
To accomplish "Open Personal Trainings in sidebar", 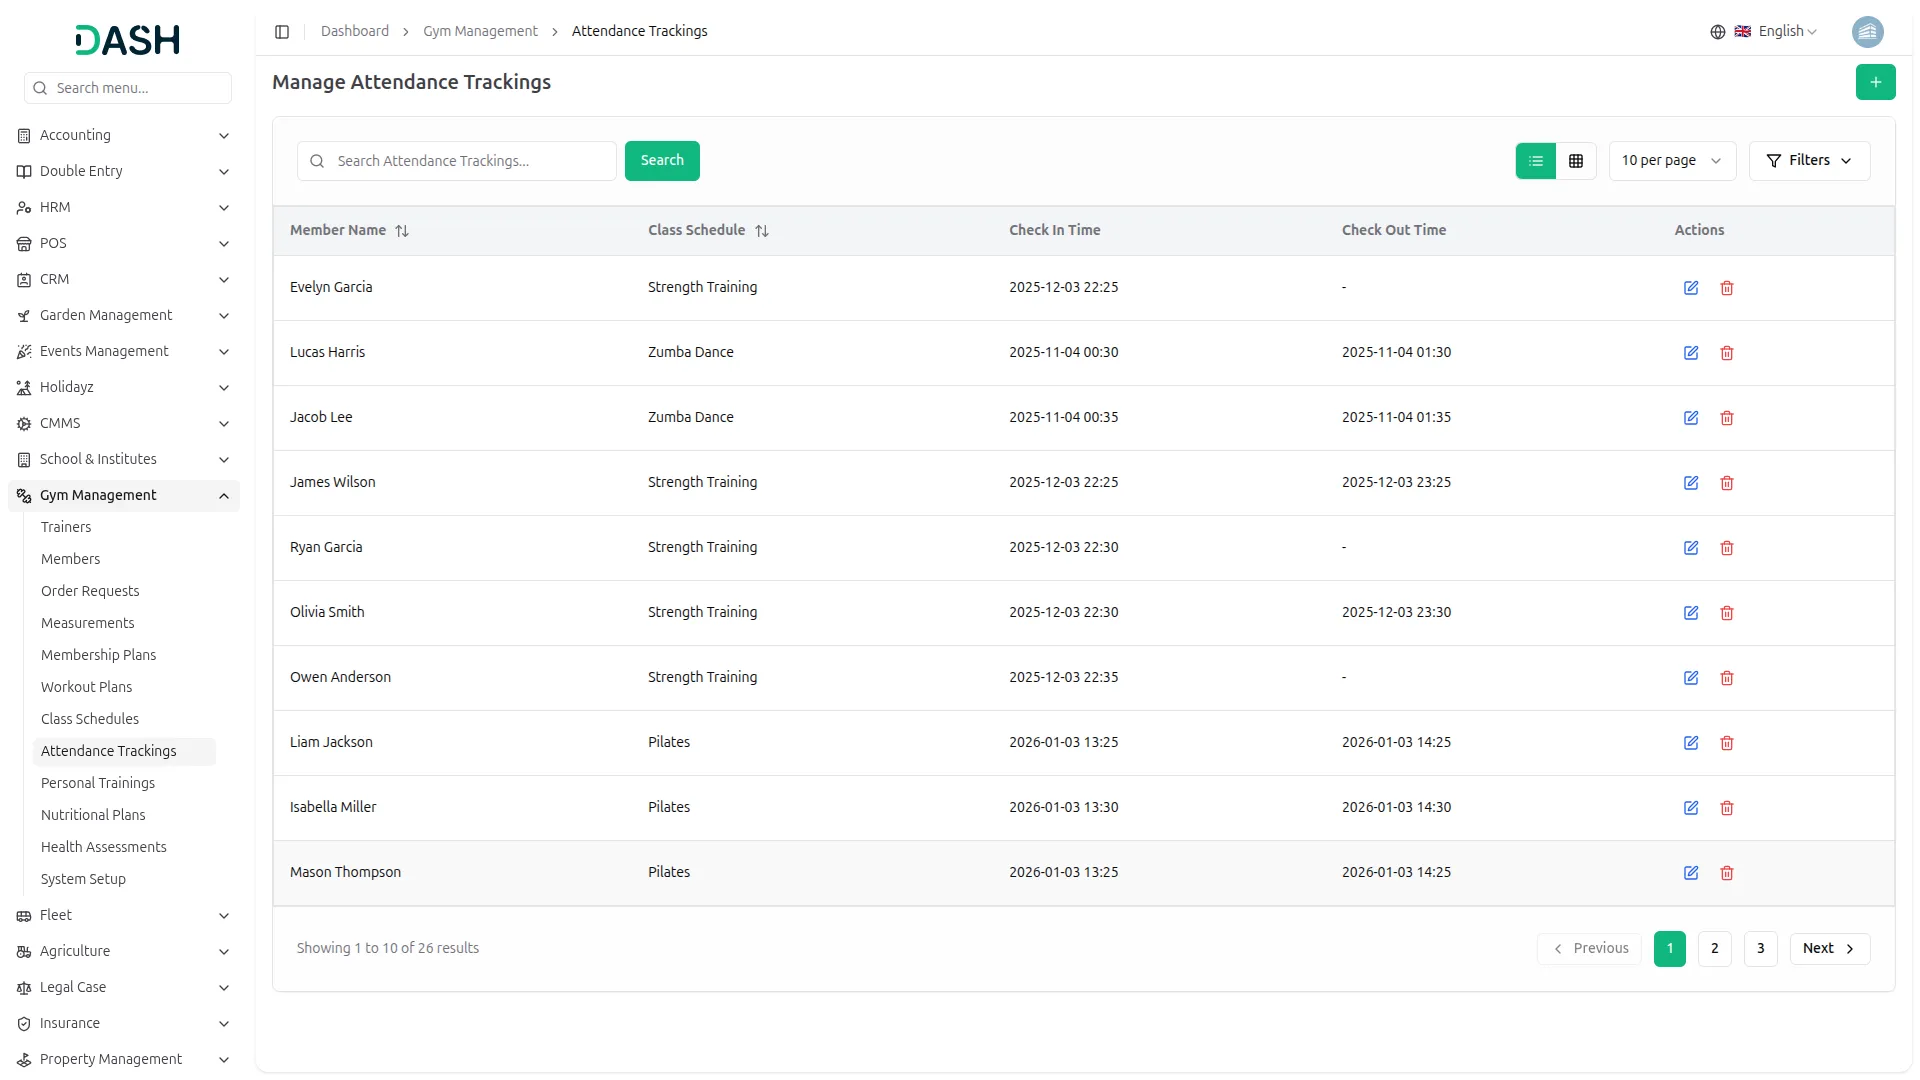I will tap(98, 783).
